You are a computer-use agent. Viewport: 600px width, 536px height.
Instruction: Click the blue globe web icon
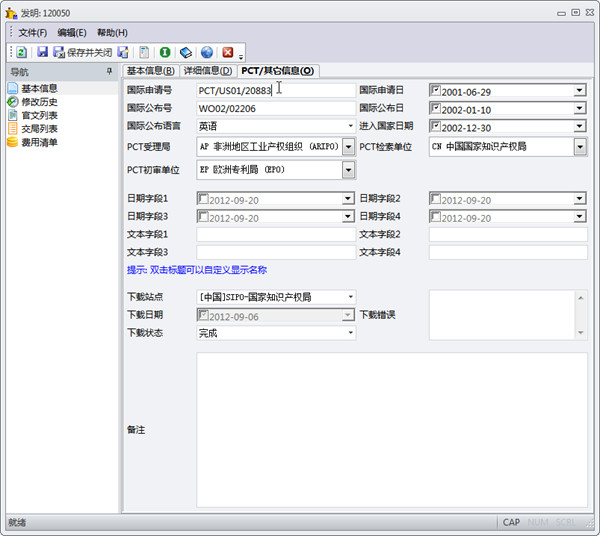[x=207, y=52]
